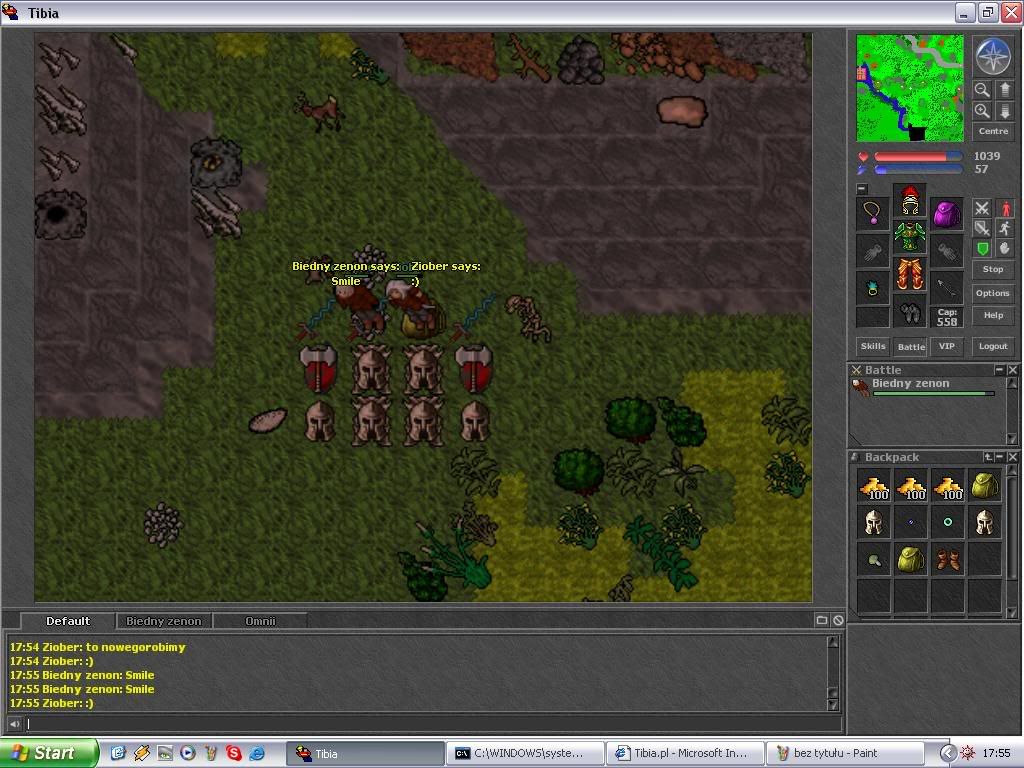The height and width of the screenshot is (768, 1024).
Task: Click Biedny zenon's green health bar
Action: [x=933, y=394]
